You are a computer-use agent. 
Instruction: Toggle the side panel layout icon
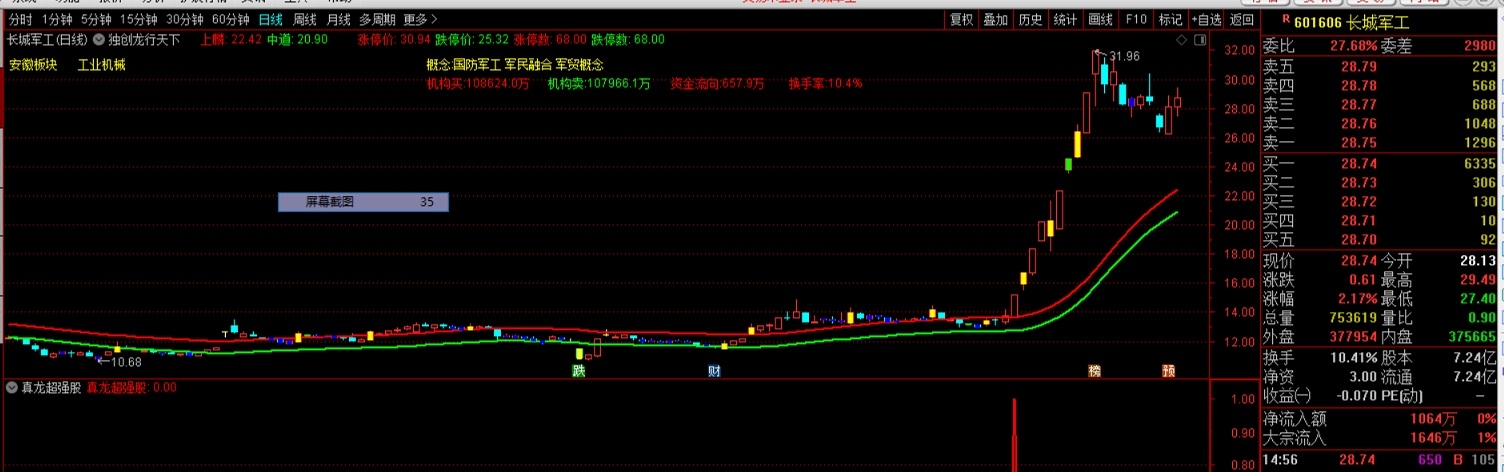click(x=1199, y=40)
